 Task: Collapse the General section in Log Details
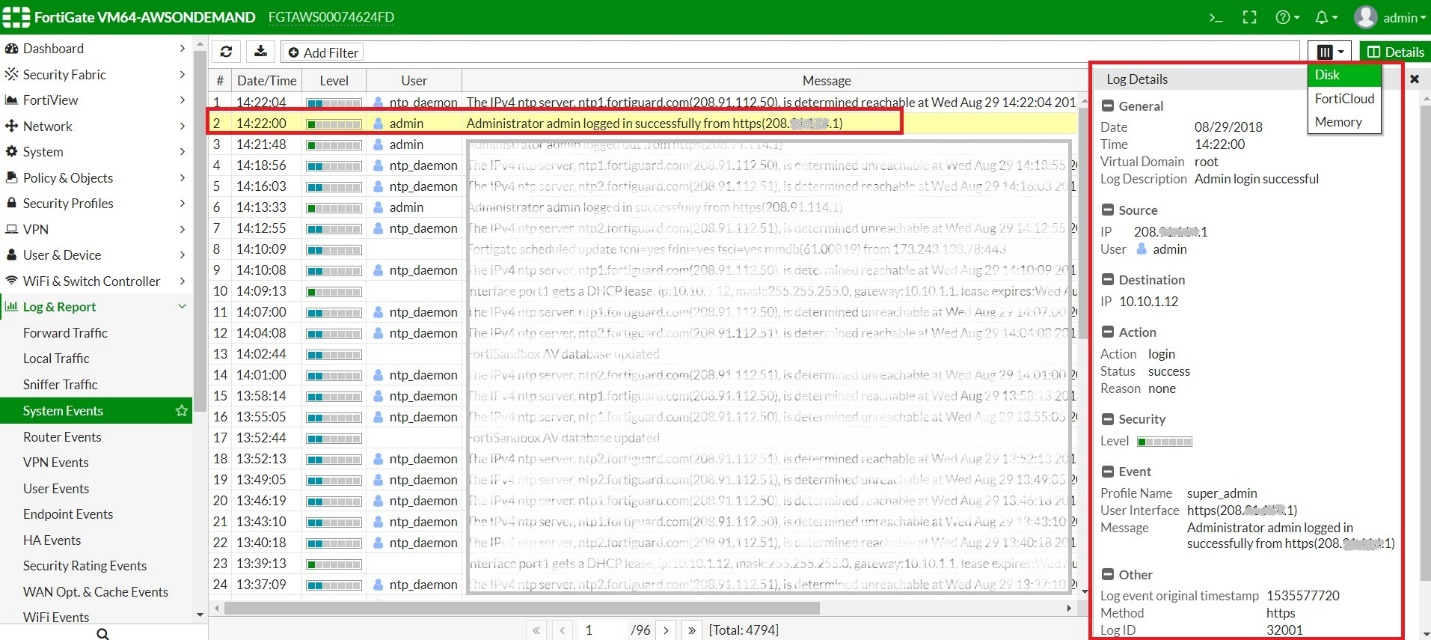tap(1106, 106)
